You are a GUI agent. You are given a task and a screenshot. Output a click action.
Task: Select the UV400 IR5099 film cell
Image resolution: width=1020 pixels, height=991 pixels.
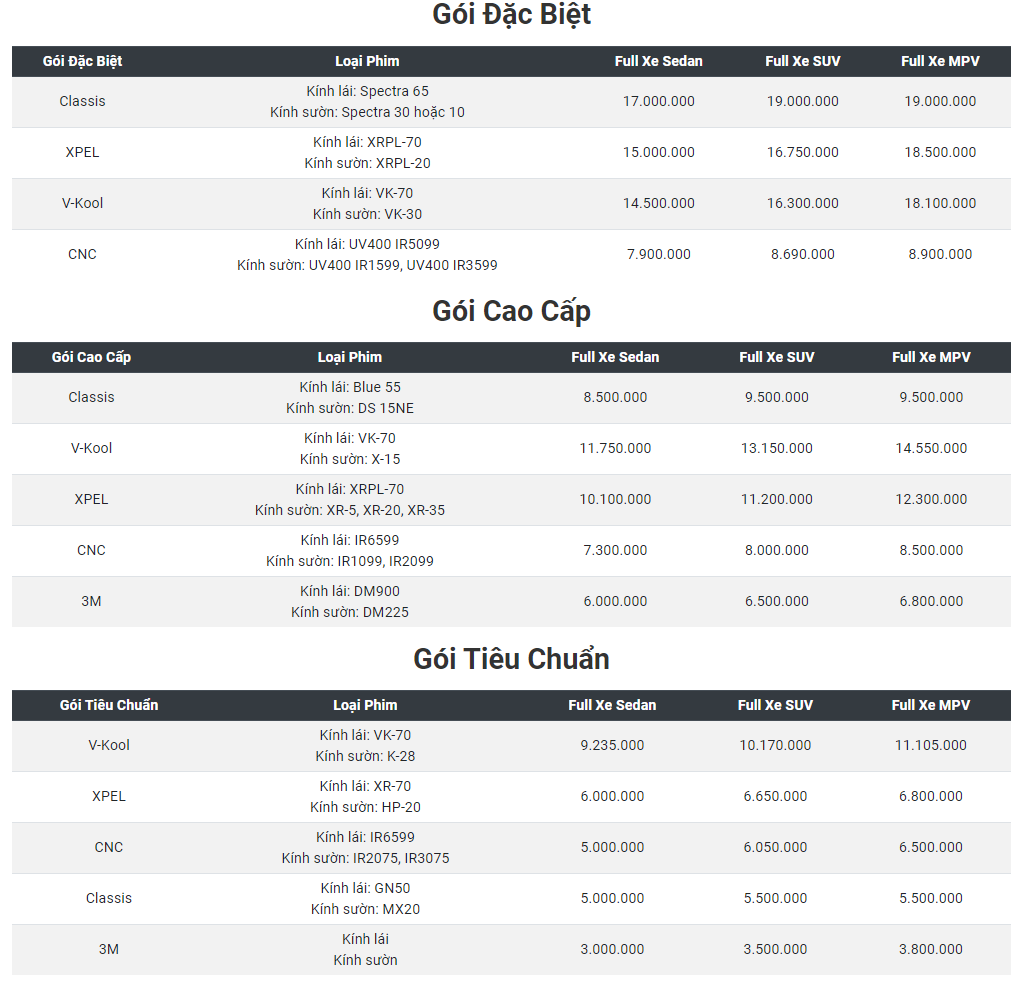pos(367,254)
